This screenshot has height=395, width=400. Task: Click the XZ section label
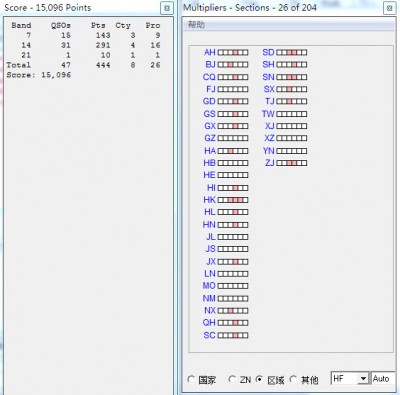point(269,138)
